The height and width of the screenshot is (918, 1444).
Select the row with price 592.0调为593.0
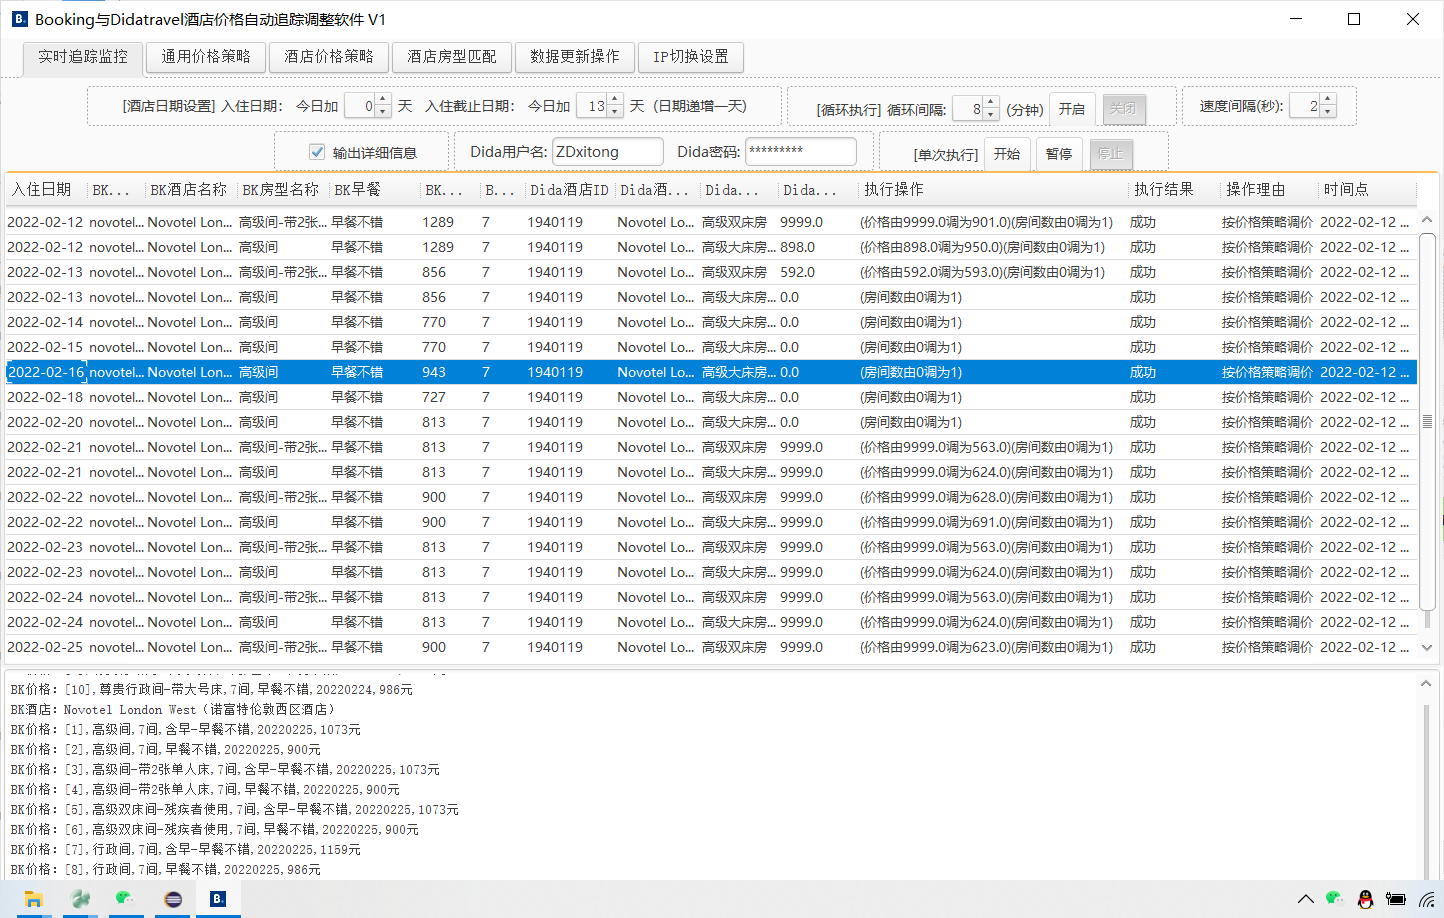tap(711, 272)
